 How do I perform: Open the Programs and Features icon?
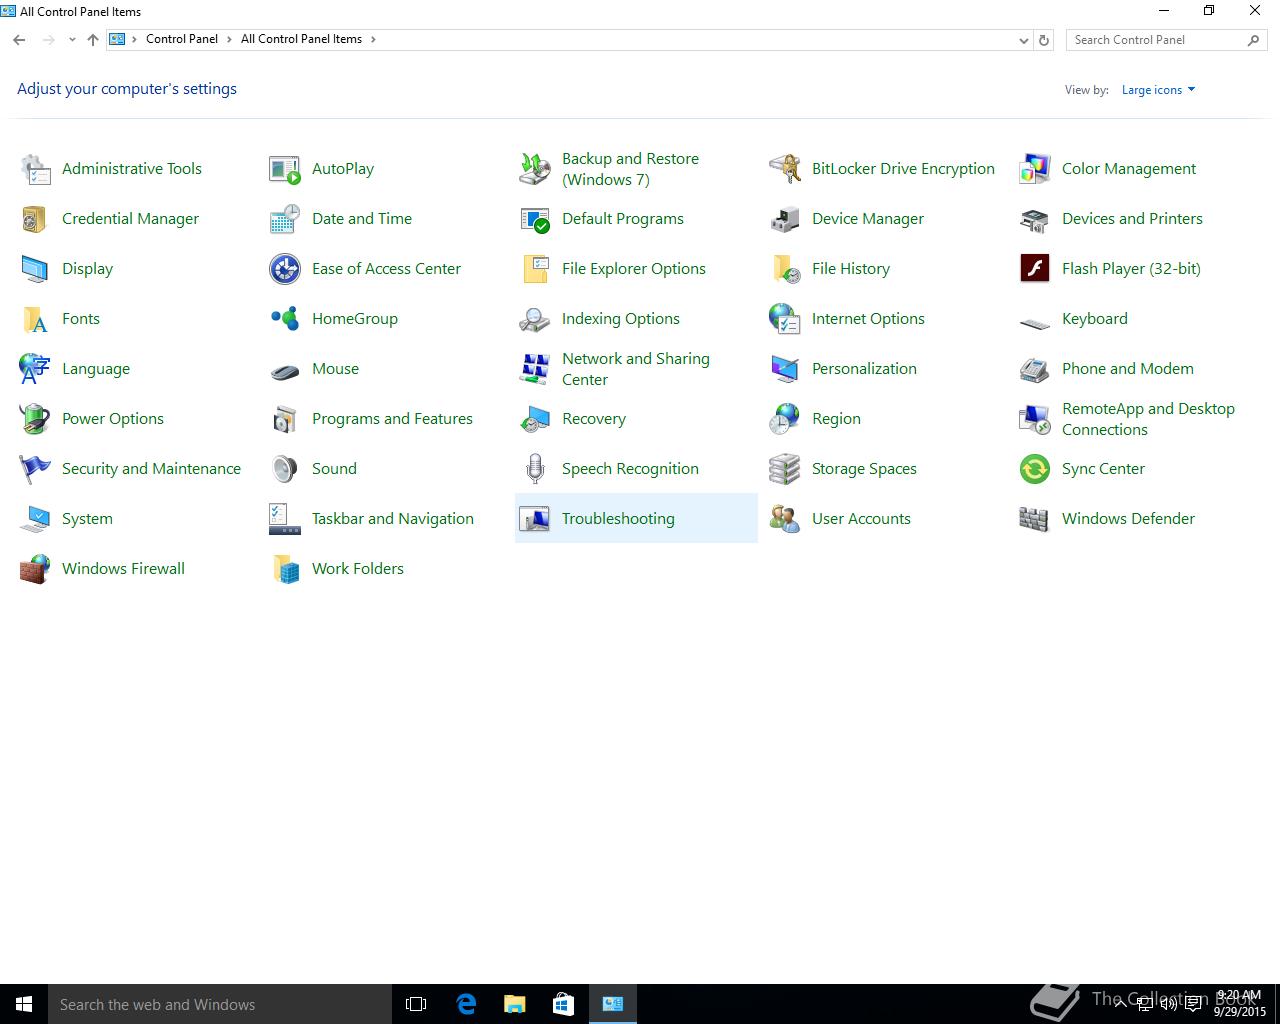point(285,419)
